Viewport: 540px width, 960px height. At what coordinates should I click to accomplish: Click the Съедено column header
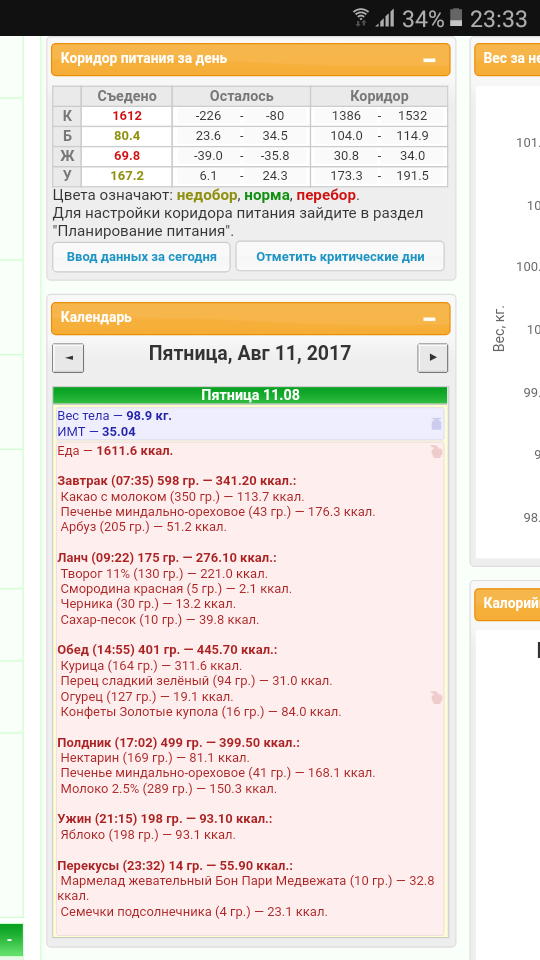click(127, 96)
